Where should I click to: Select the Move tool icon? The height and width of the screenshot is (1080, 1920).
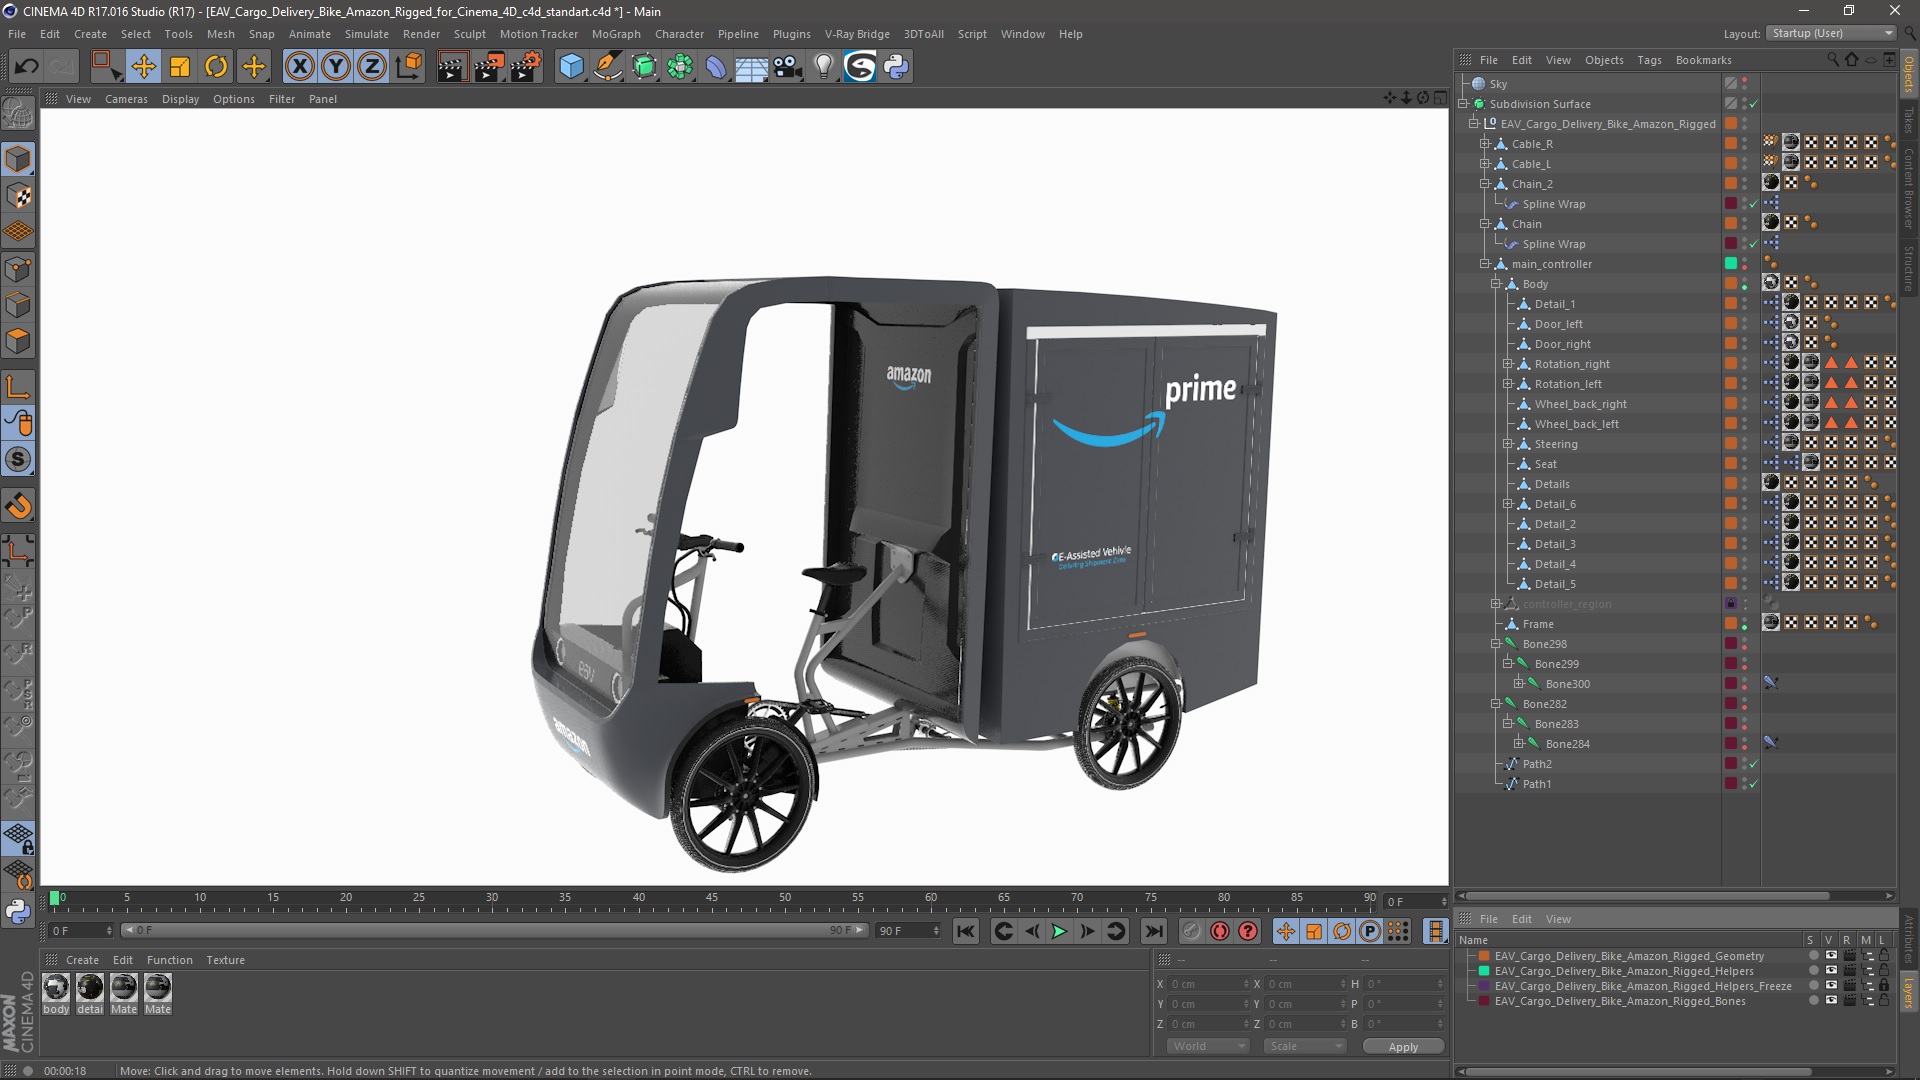coord(143,67)
